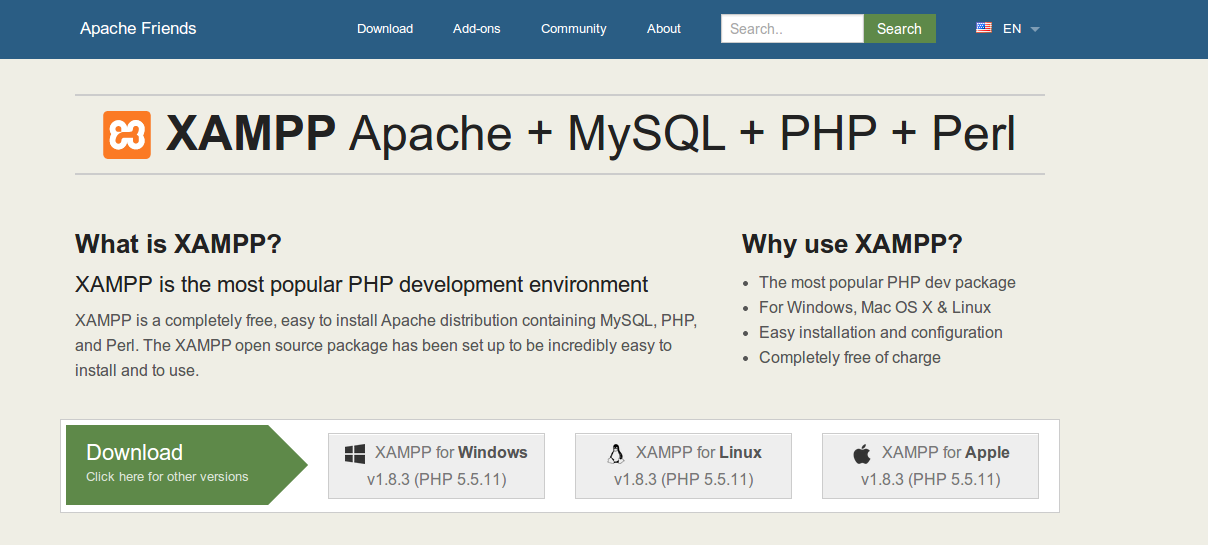Click the Apple logo icon
This screenshot has height=549, width=1208.
coord(862,454)
